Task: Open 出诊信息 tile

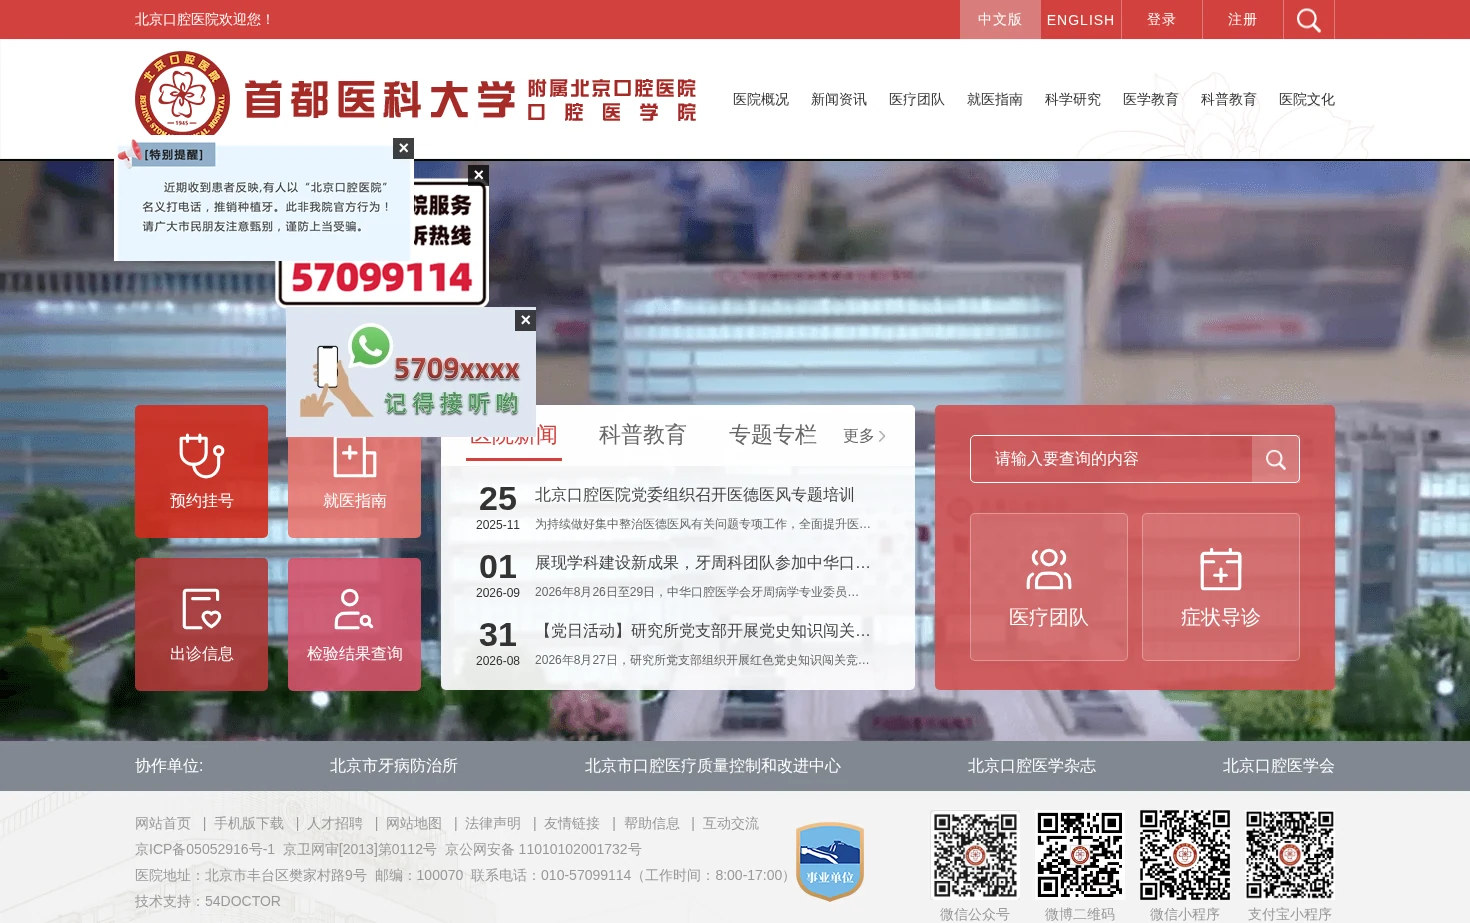Action: [x=201, y=624]
